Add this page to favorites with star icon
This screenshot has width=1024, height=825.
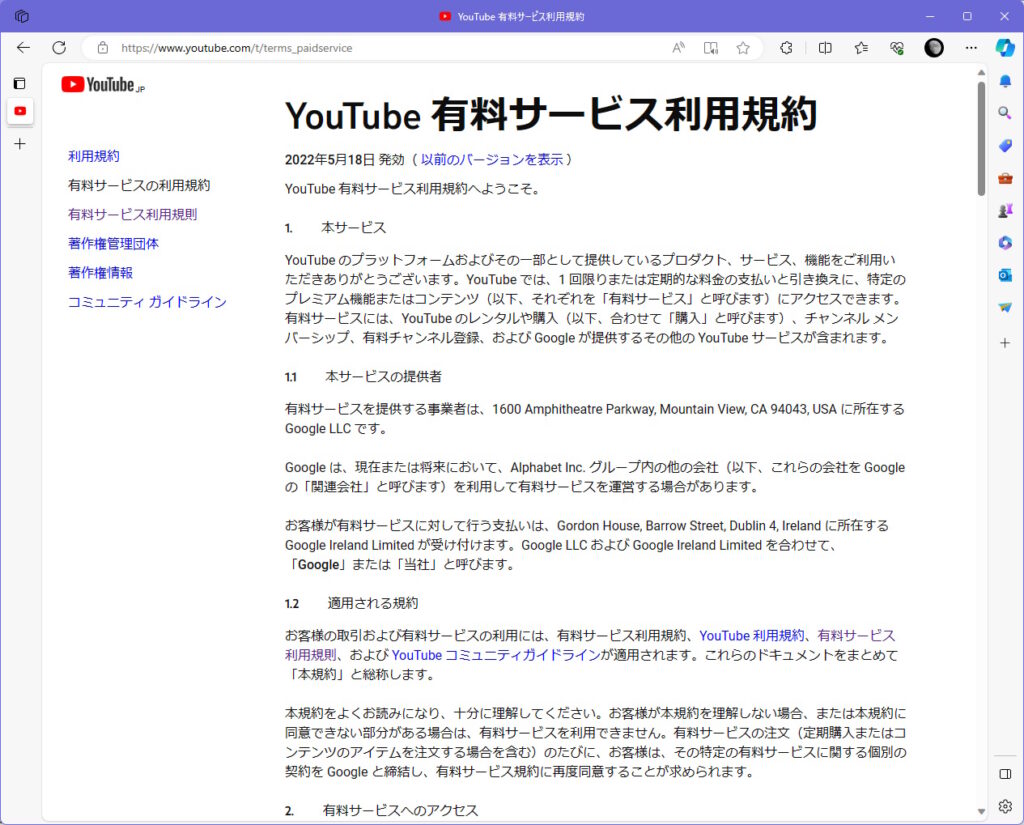[743, 48]
